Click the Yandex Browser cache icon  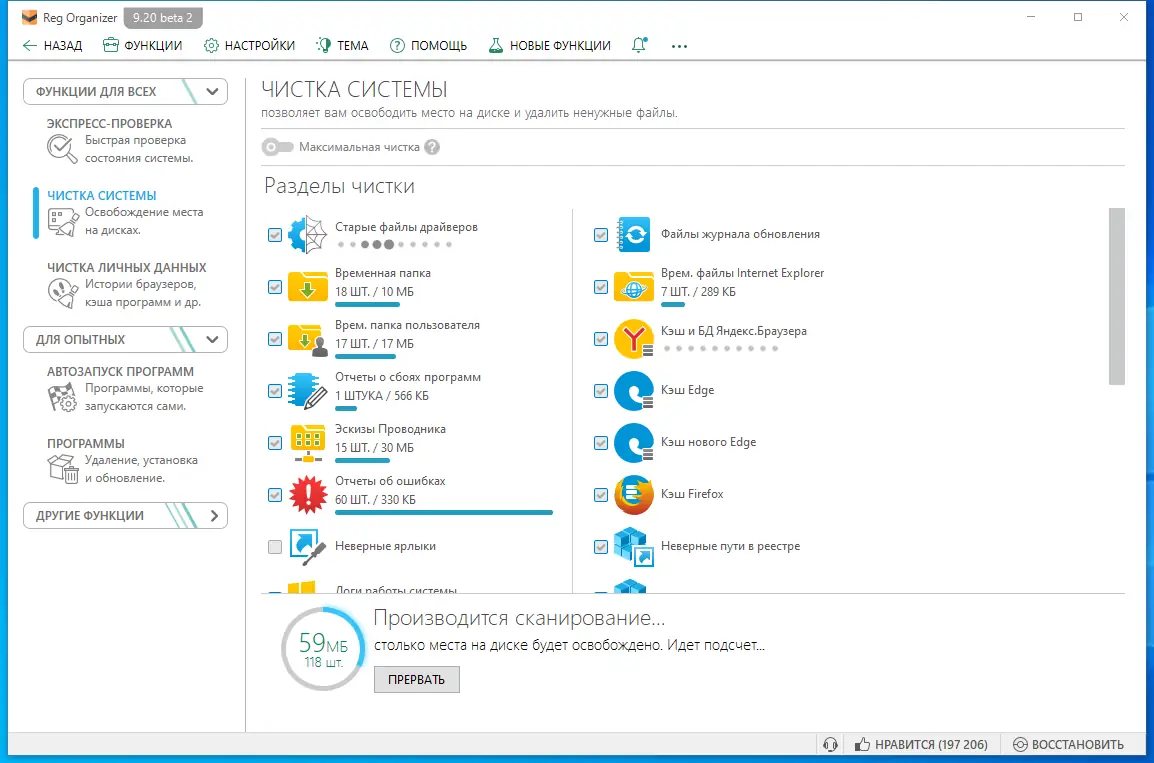tap(633, 338)
